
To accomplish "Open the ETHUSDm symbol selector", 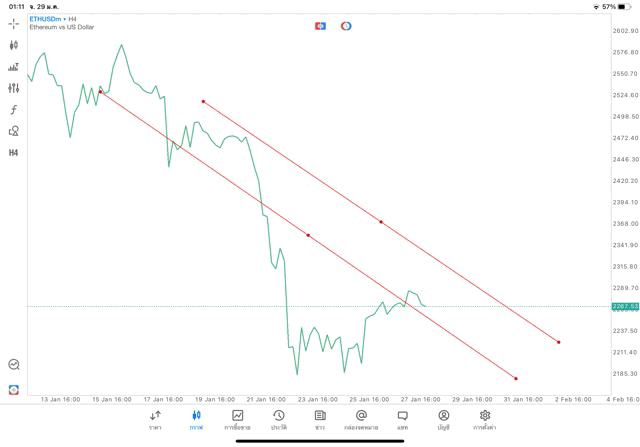I will click(45, 19).
